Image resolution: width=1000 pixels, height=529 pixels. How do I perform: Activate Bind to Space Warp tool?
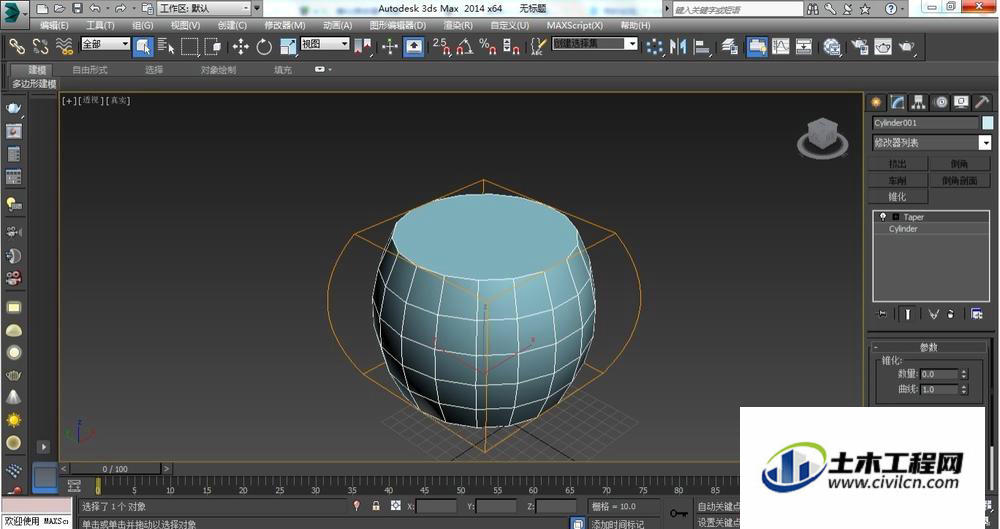point(64,46)
